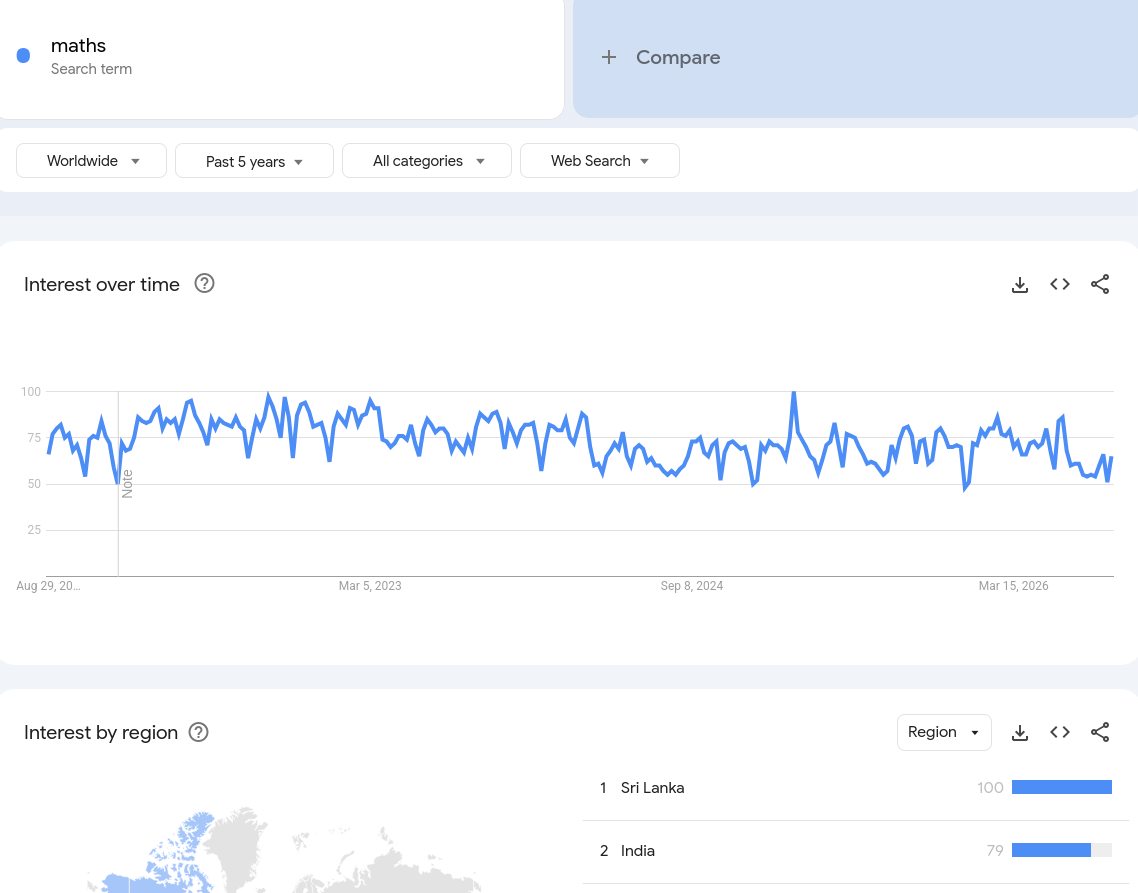
Task: Change the Web Search type dropdown
Action: pyautogui.click(x=599, y=160)
